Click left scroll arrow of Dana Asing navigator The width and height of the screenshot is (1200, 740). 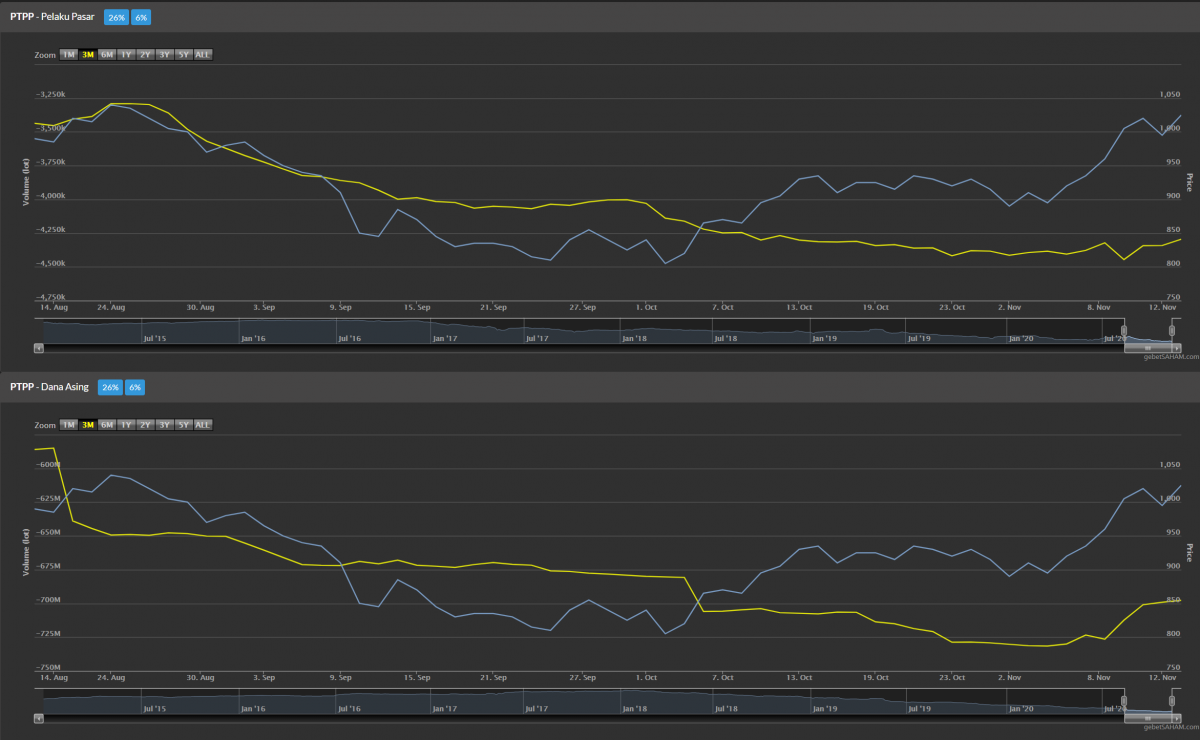(39, 718)
